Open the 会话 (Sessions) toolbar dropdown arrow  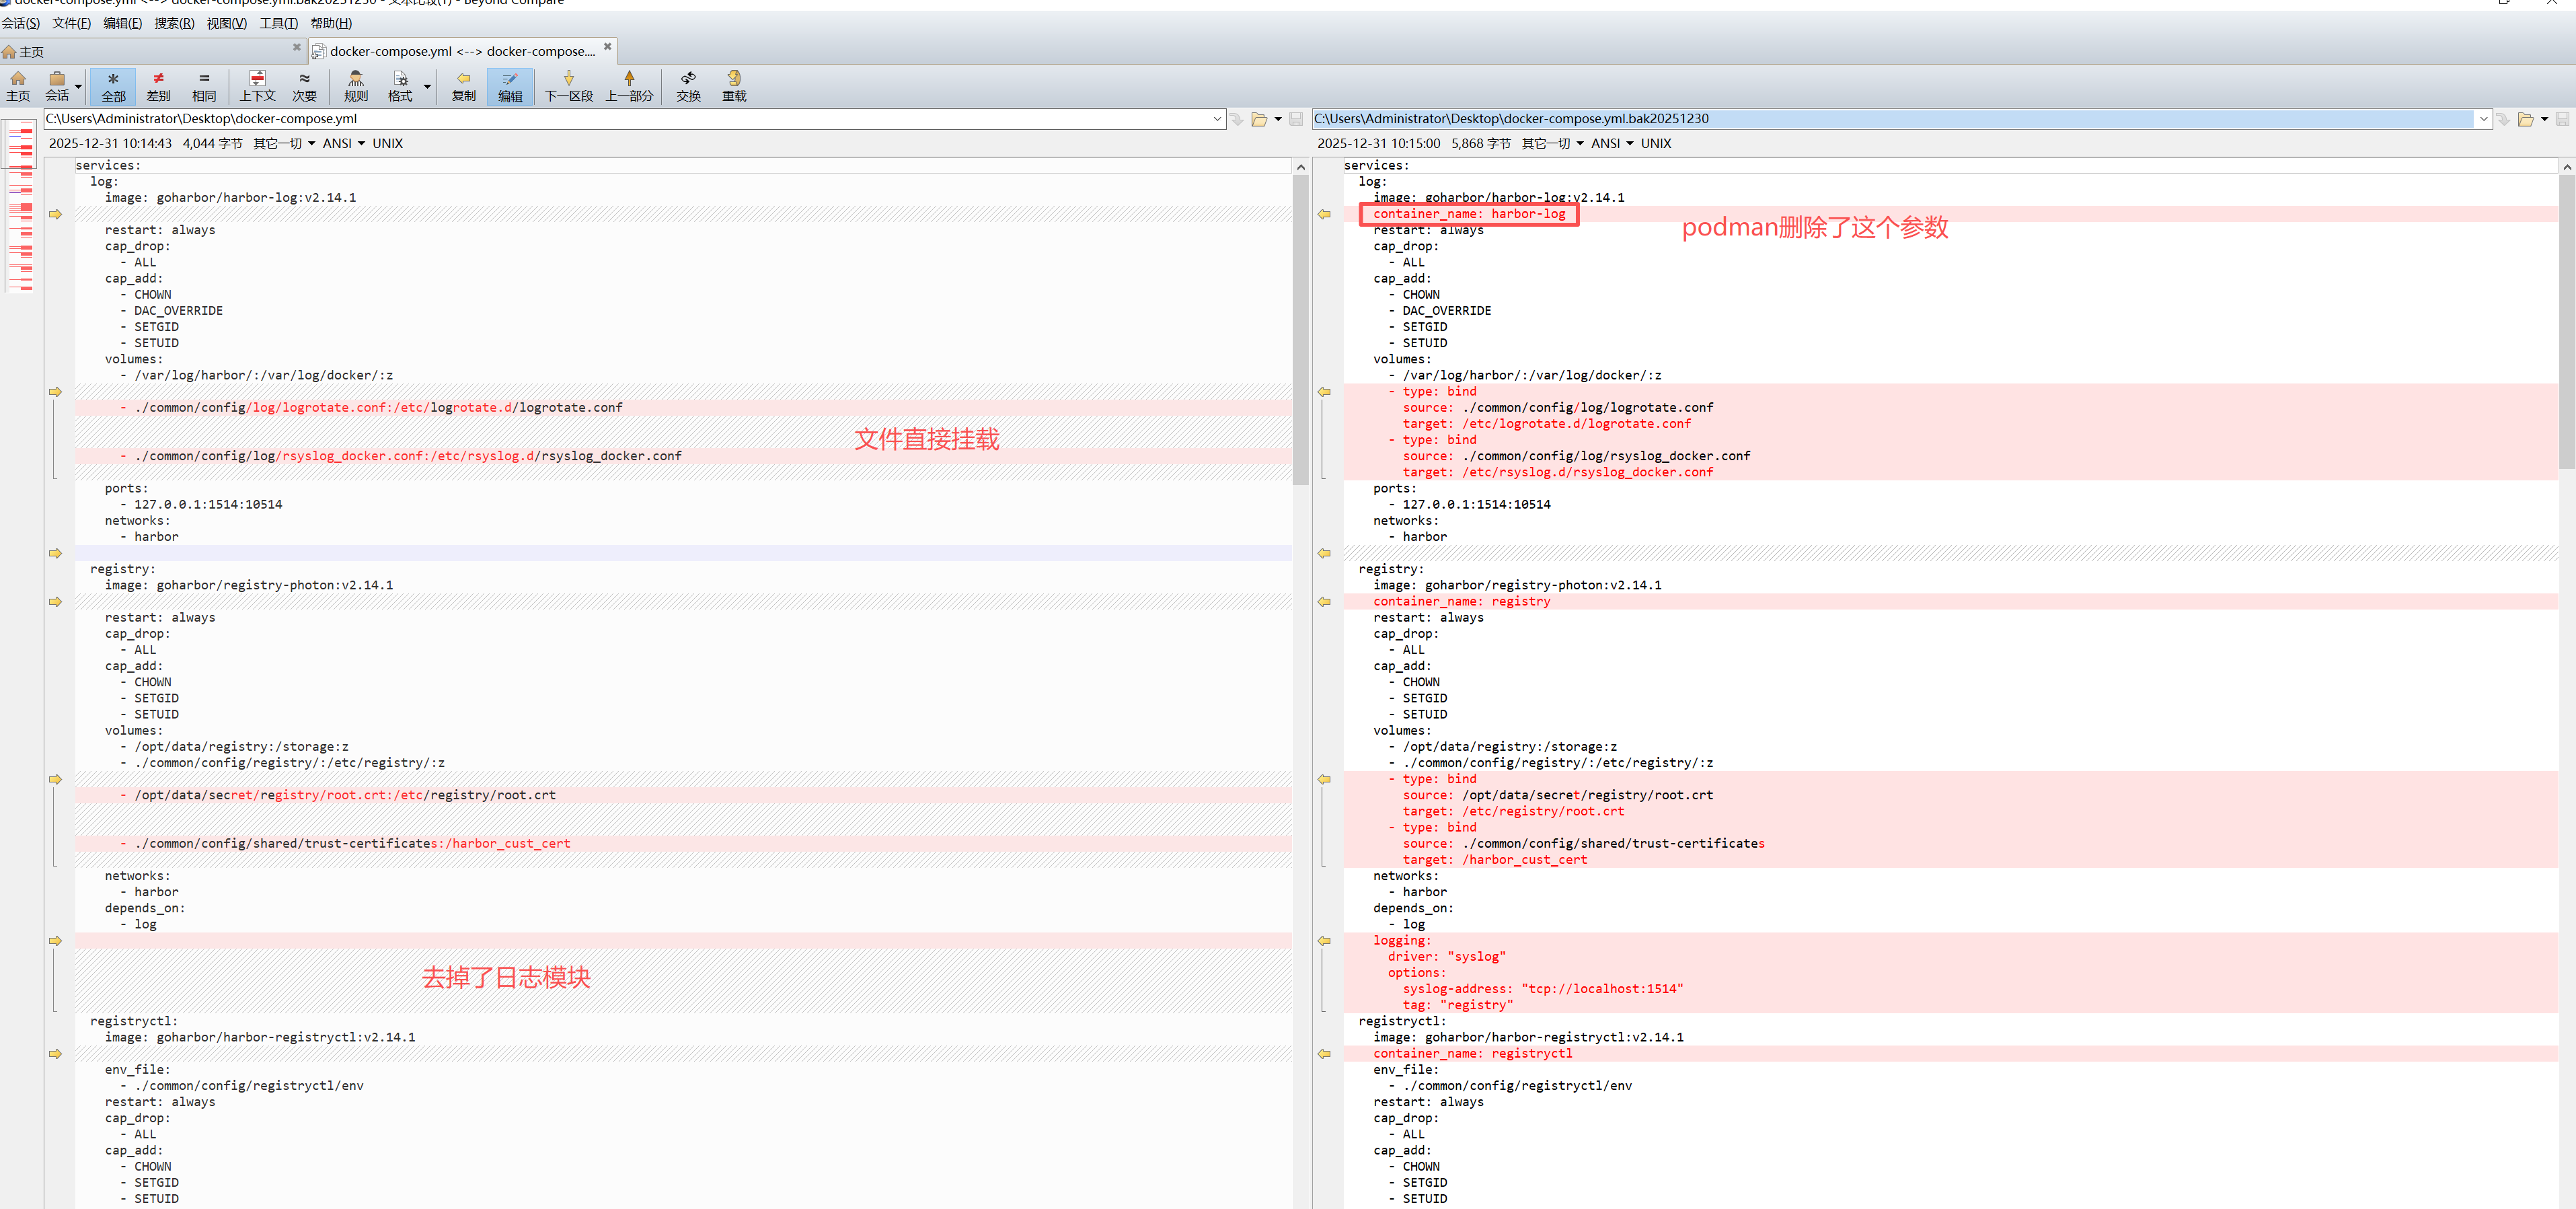[x=78, y=87]
